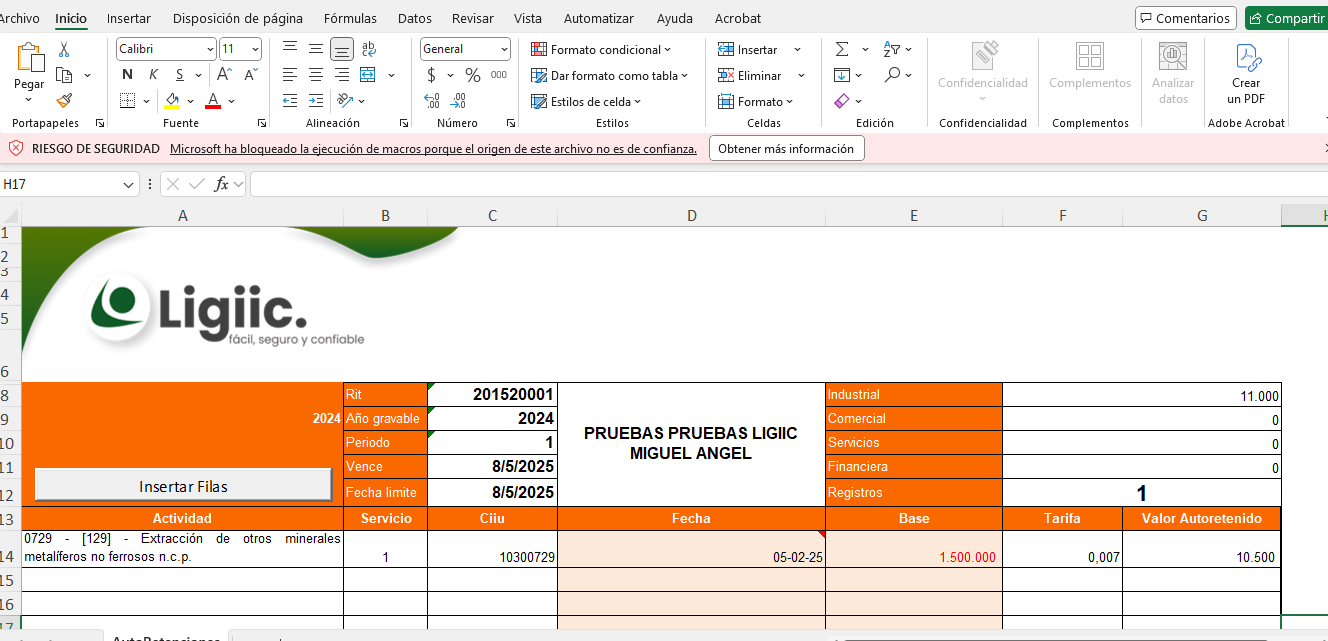Align text to middle of cell
The height and width of the screenshot is (641, 1328).
(x=316, y=49)
